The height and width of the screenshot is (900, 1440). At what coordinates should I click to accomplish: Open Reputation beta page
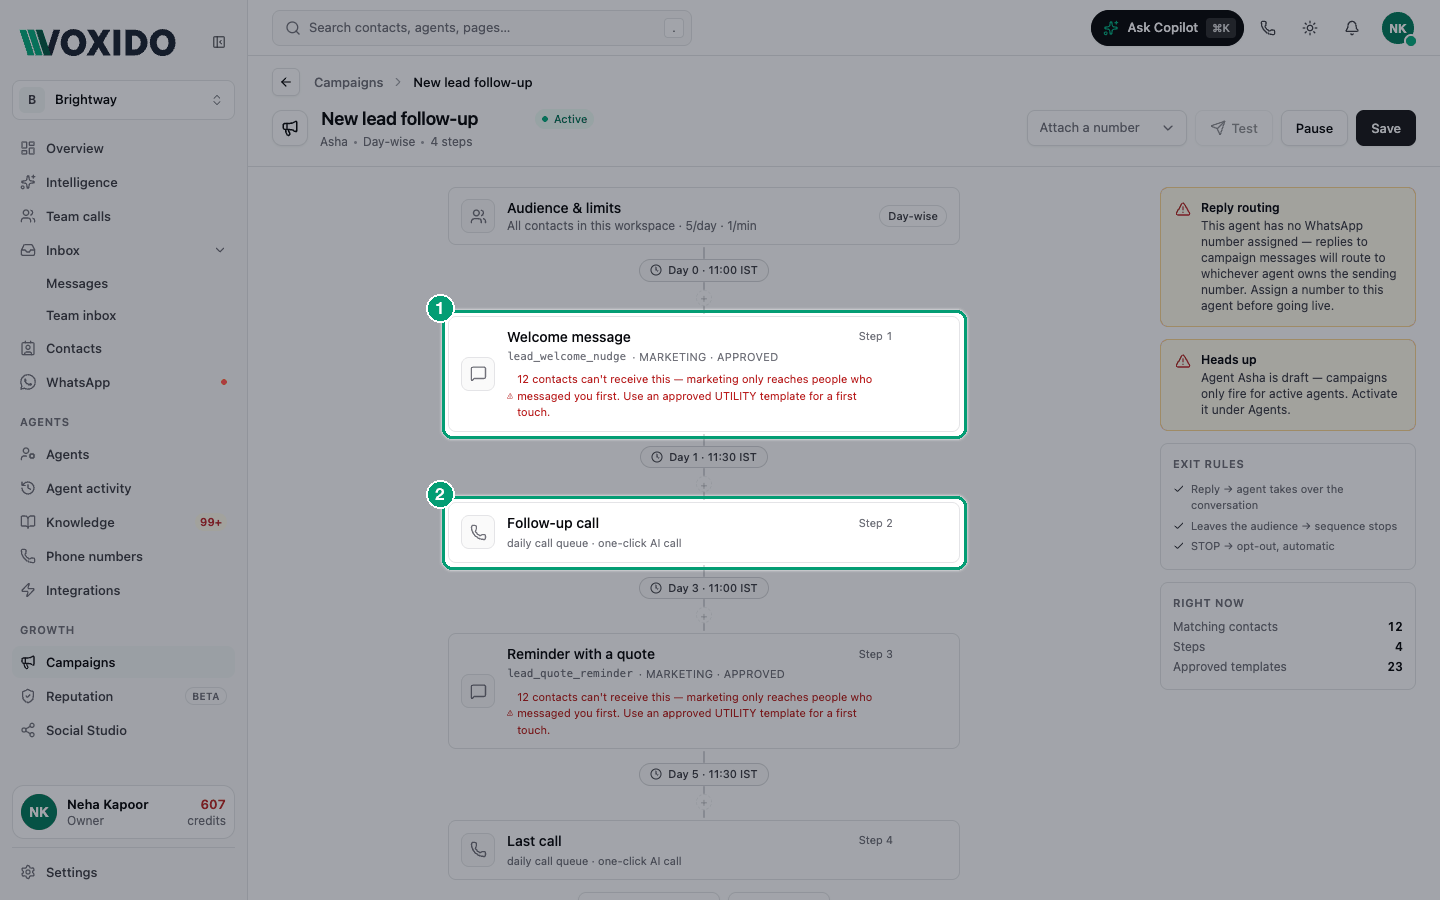(123, 696)
